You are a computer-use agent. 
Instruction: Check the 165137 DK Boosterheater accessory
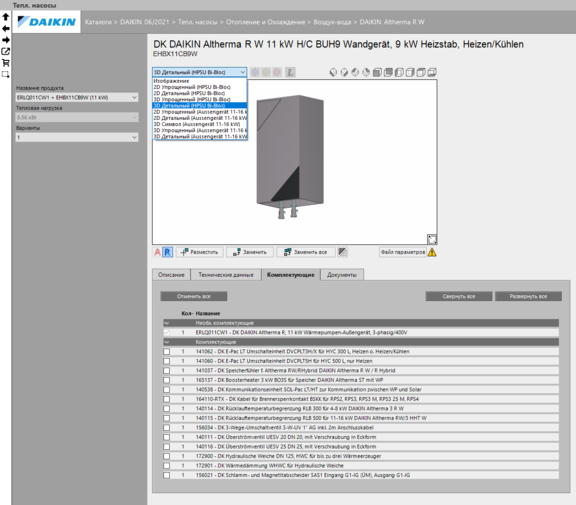click(x=167, y=380)
